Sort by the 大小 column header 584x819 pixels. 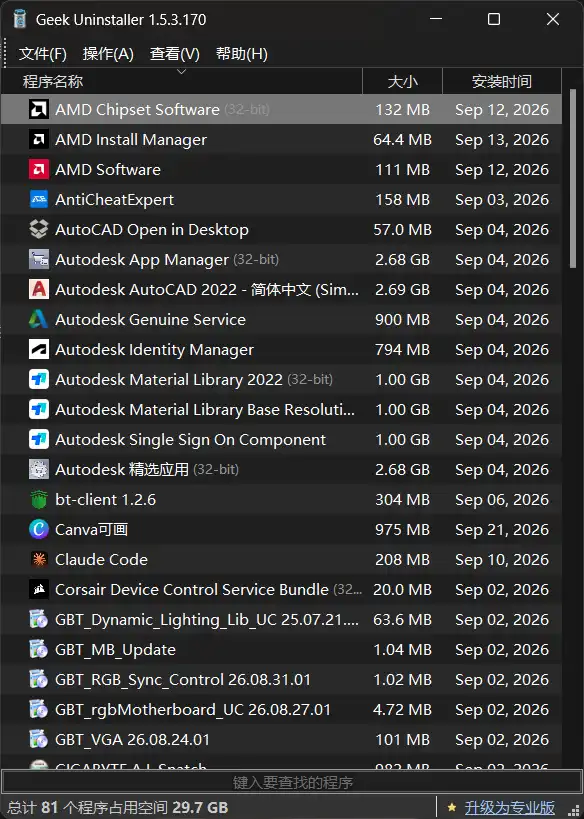click(x=402, y=81)
